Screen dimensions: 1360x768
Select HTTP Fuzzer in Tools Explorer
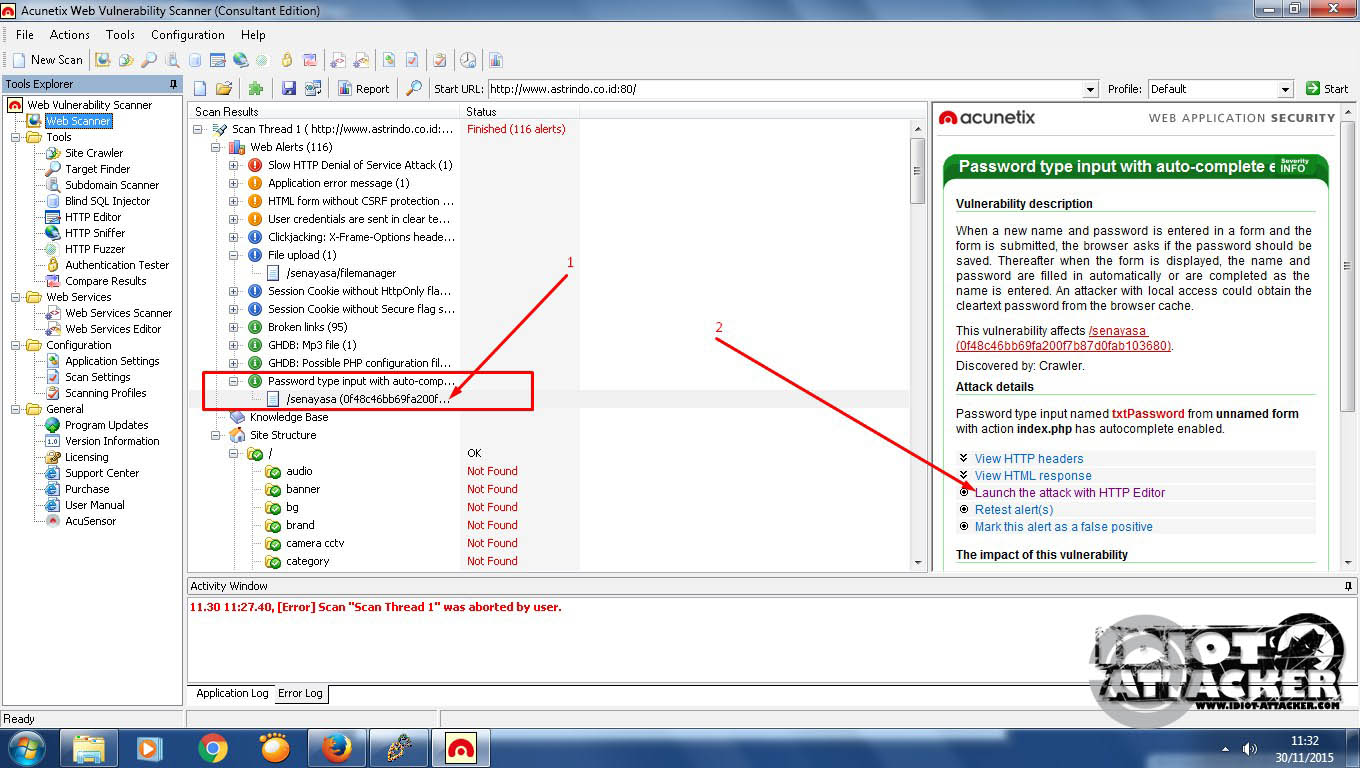pyautogui.click(x=95, y=249)
